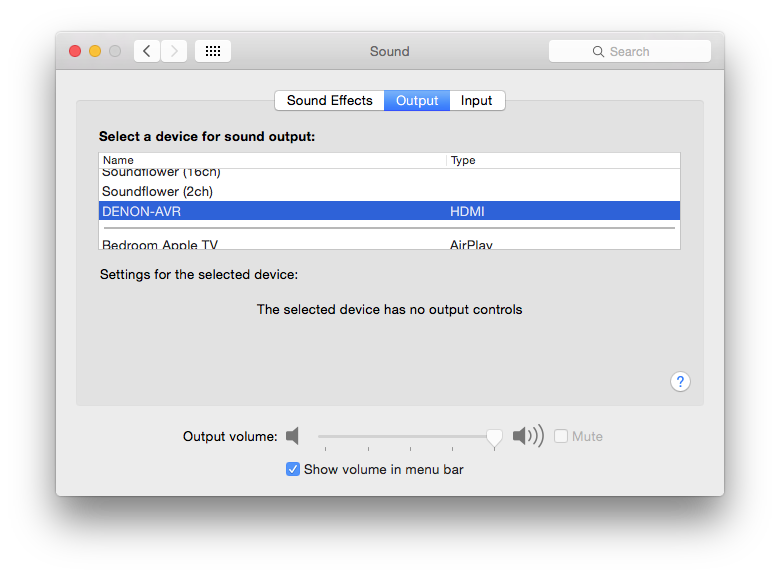Sort devices by Name column header

pyautogui.click(x=272, y=160)
